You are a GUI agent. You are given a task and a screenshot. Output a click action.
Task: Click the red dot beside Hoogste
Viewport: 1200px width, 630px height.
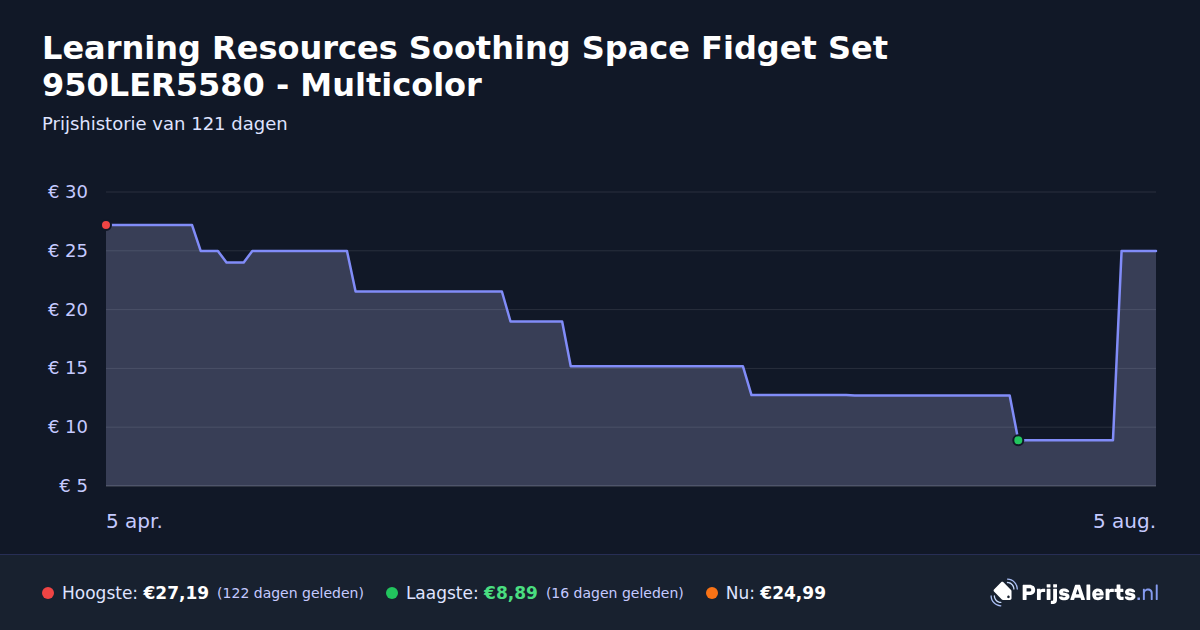(x=48, y=593)
